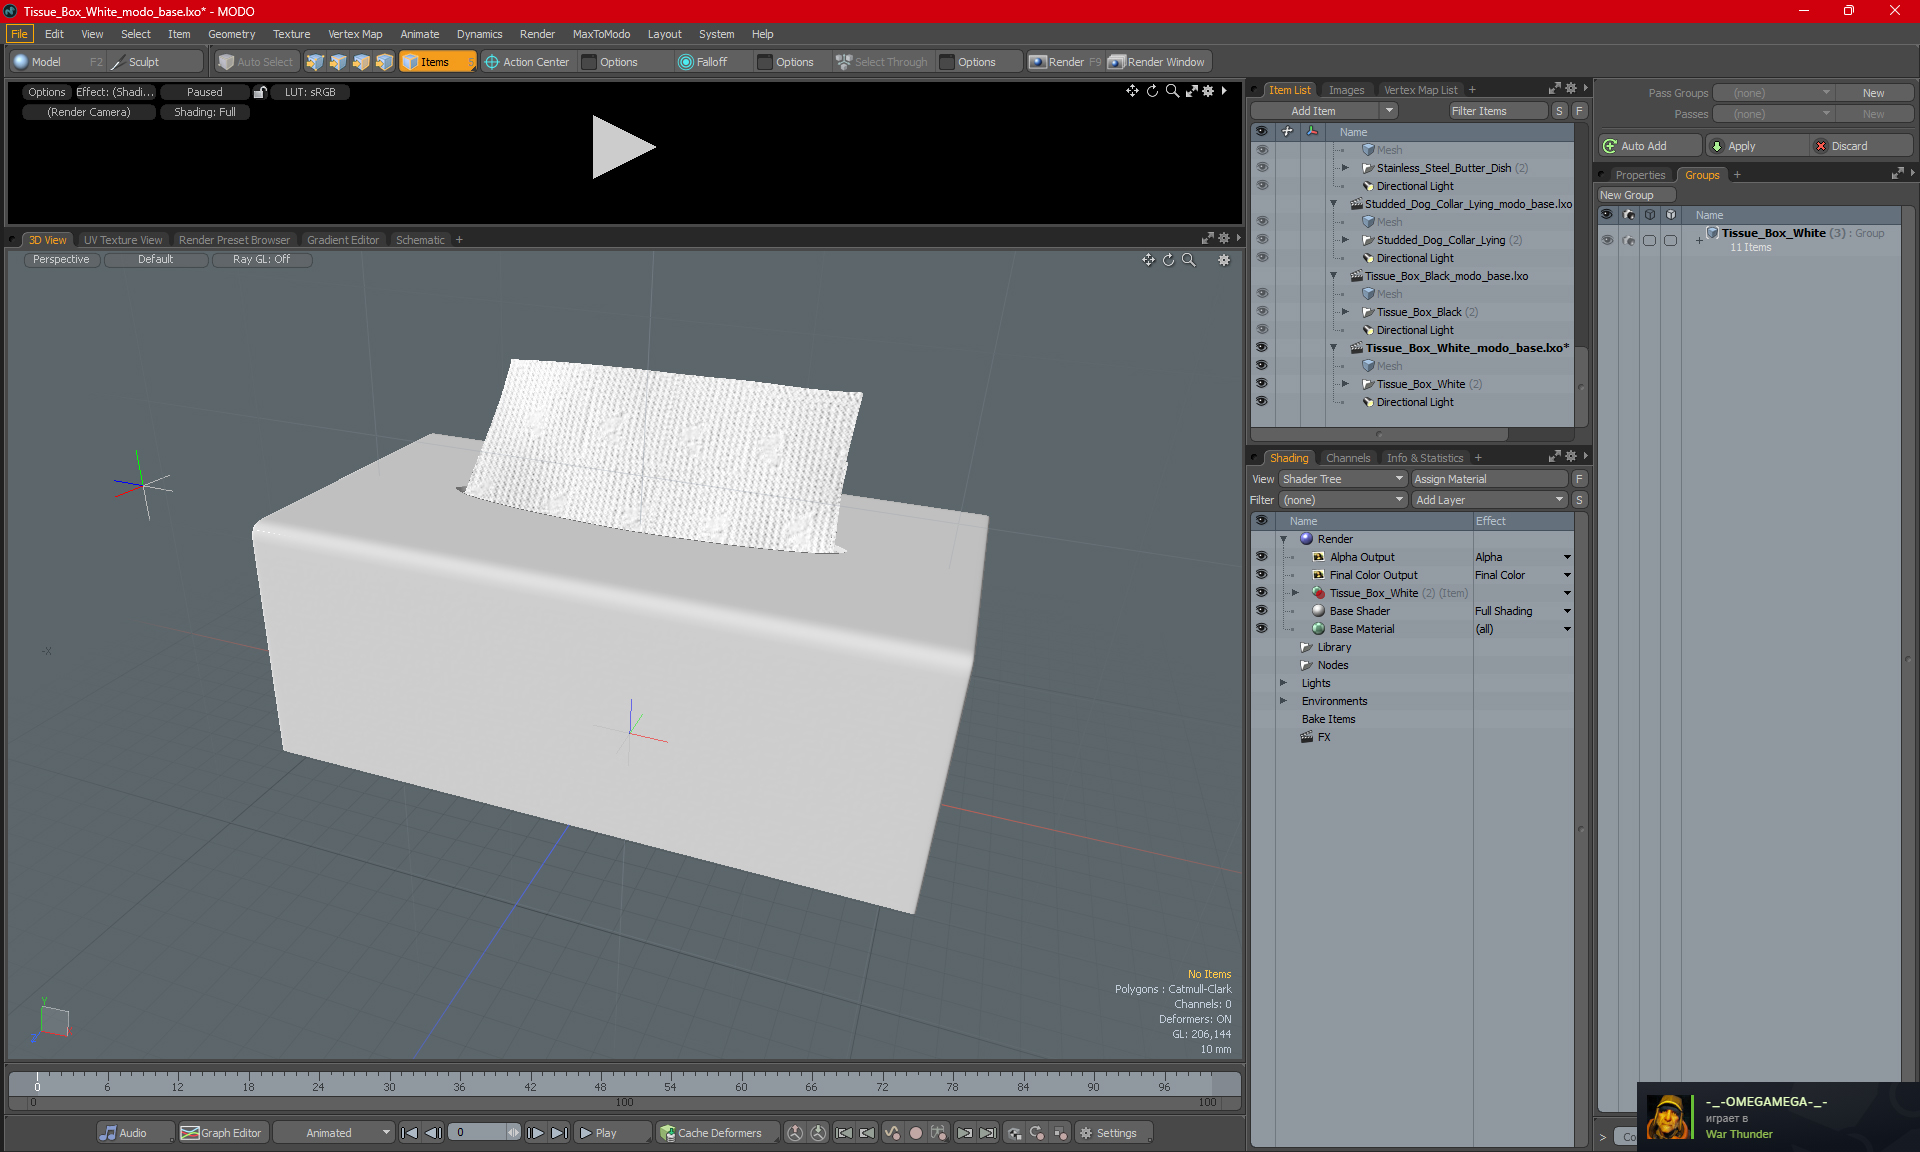
Task: Jump to last frame
Action: pos(559,1133)
